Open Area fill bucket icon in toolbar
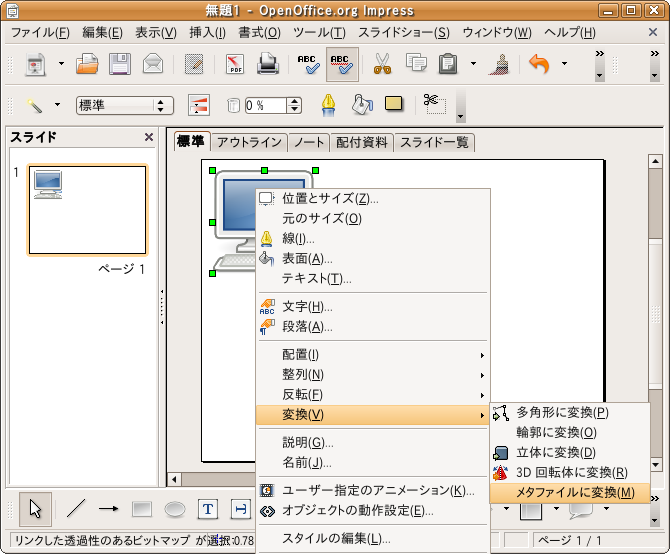Viewport: 670px width, 554px height. tap(361, 105)
